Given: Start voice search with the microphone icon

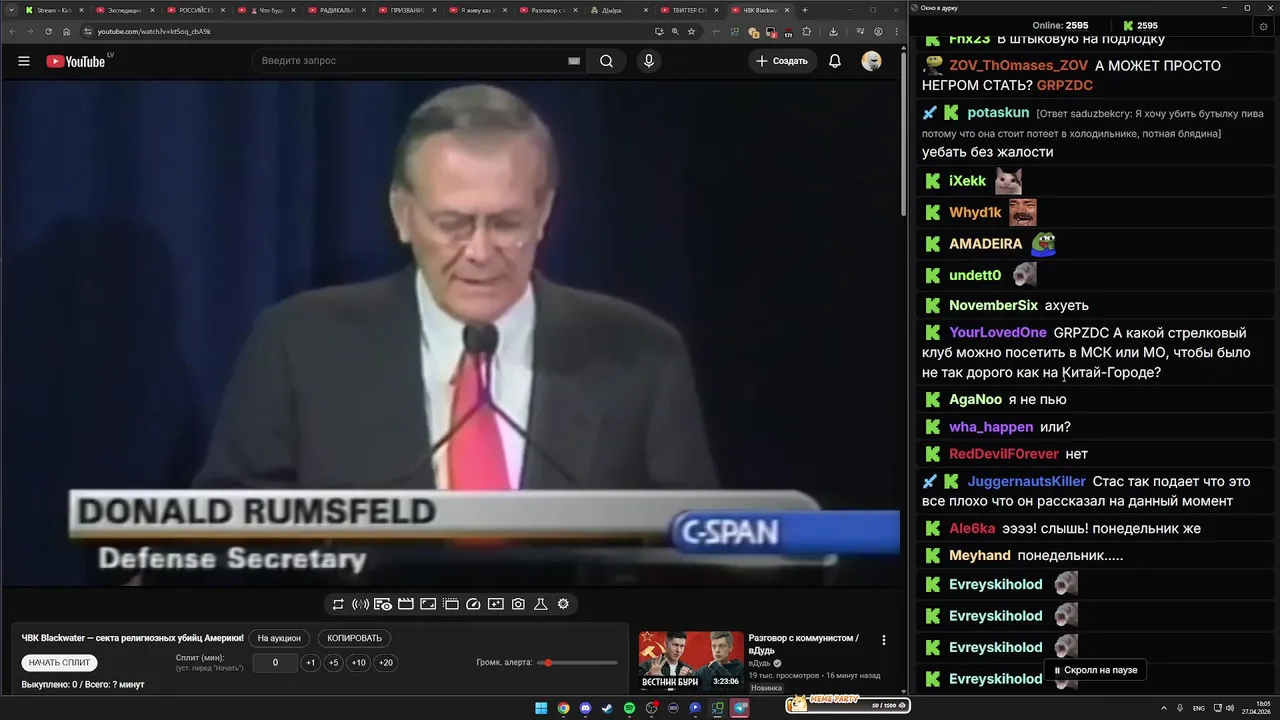Looking at the screenshot, I should [649, 61].
